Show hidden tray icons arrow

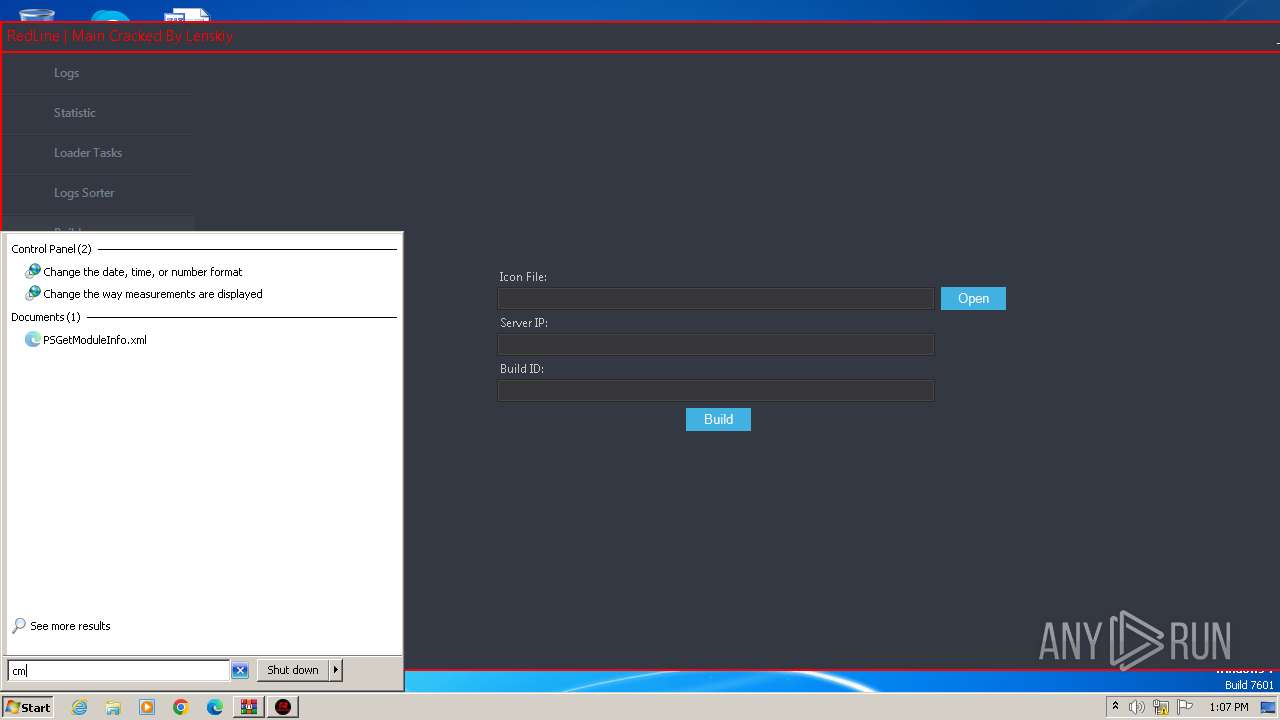pyautogui.click(x=1115, y=706)
